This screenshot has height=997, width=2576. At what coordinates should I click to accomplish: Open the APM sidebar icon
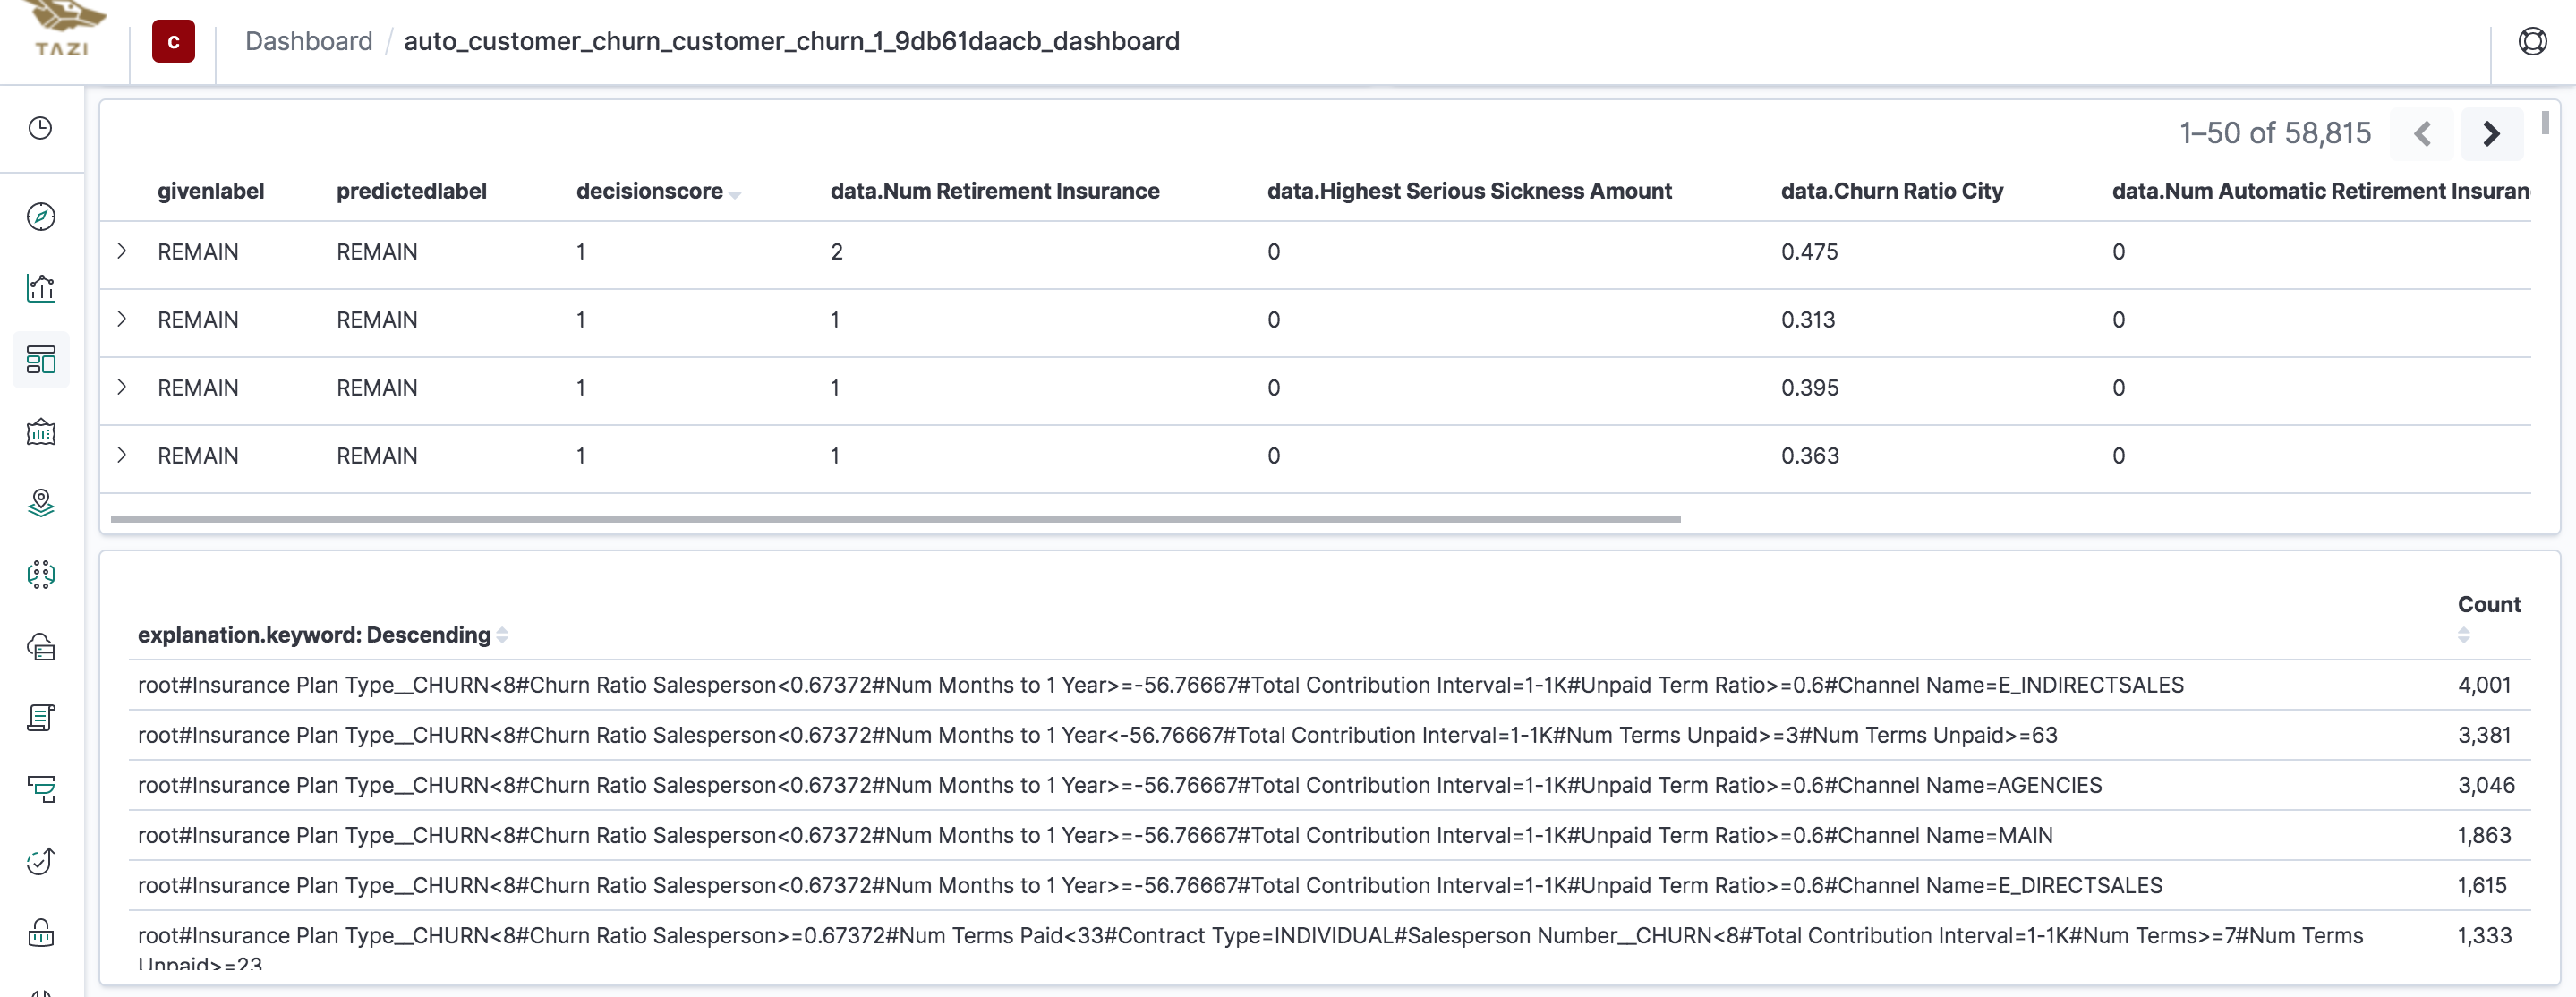point(40,789)
